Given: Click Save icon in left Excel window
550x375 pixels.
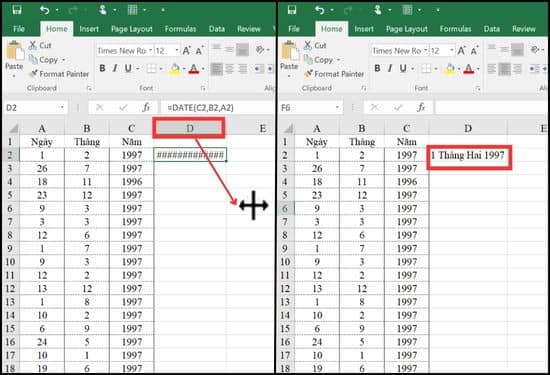Looking at the screenshot, I should 16,10.
